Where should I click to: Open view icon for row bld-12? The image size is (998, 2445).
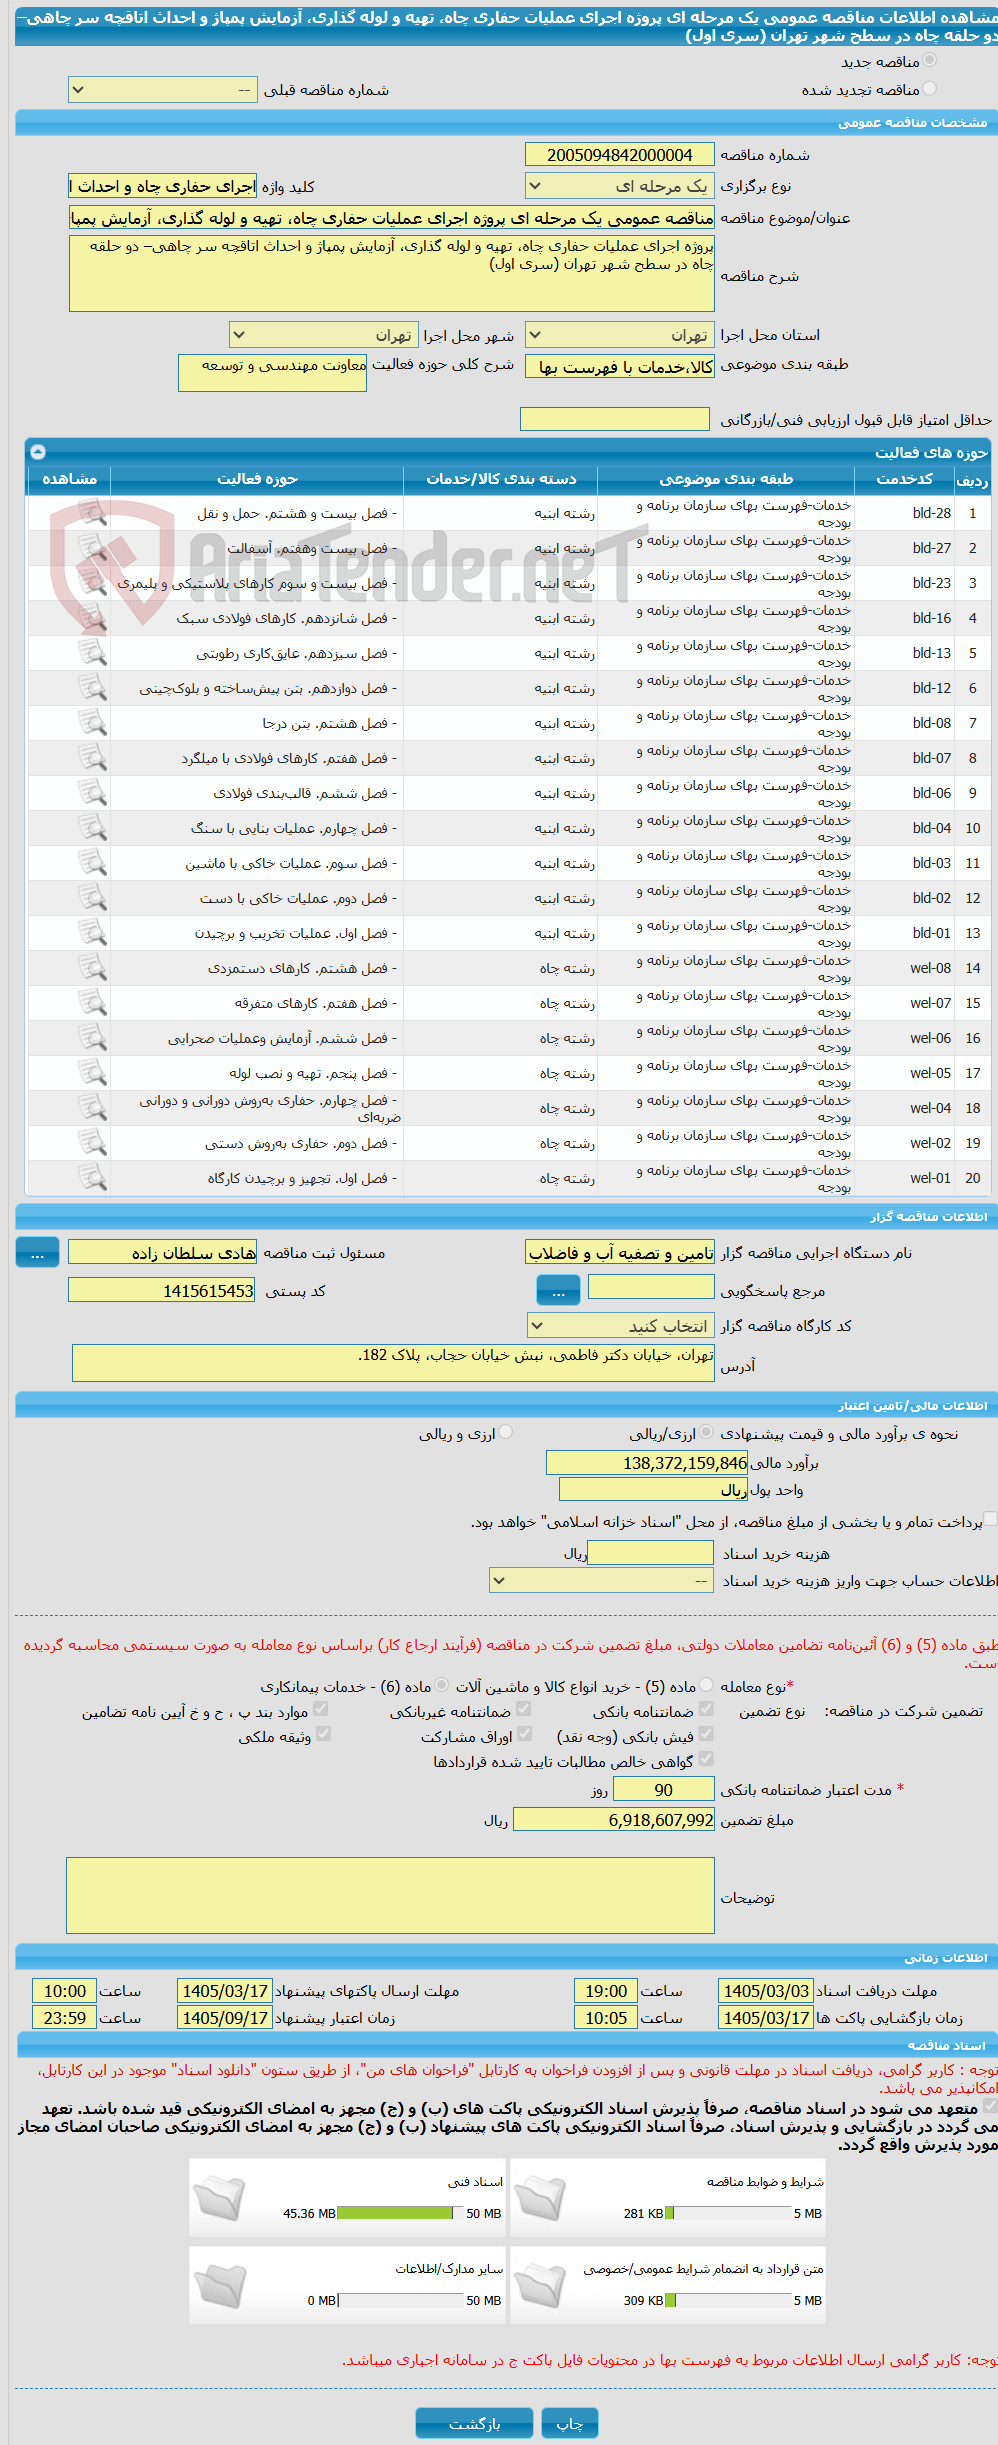[92, 688]
